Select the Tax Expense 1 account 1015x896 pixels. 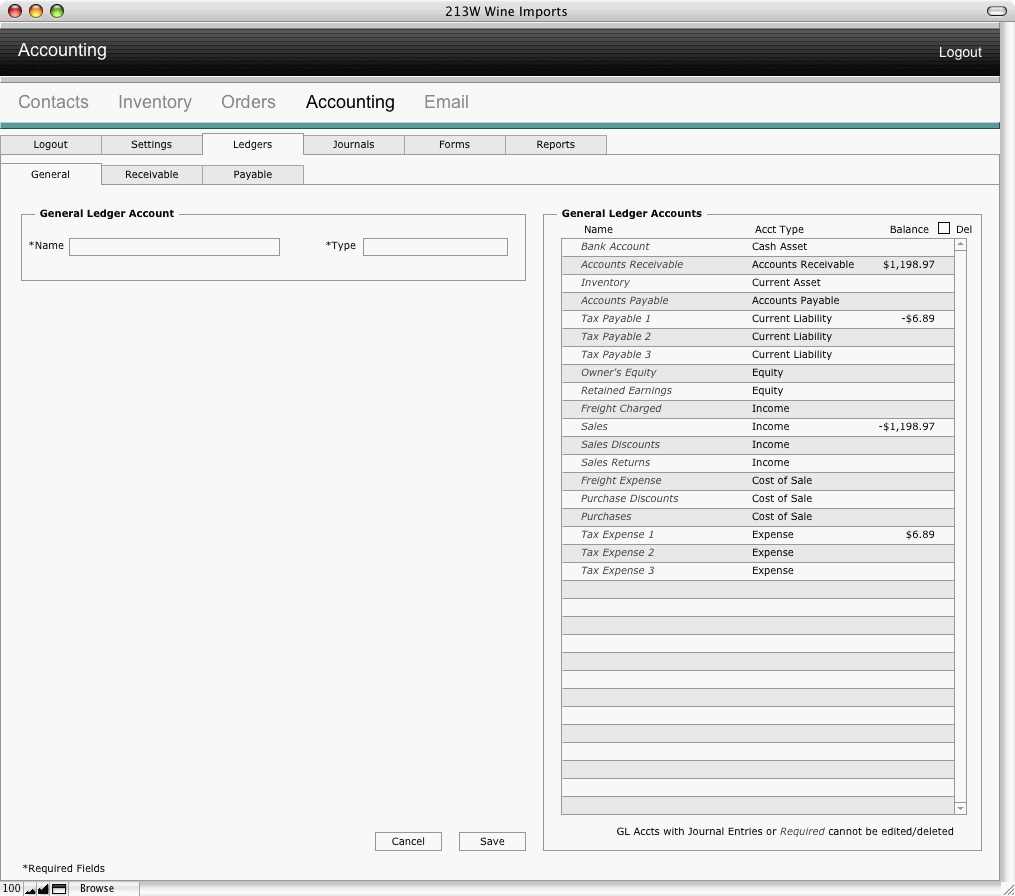(618, 535)
